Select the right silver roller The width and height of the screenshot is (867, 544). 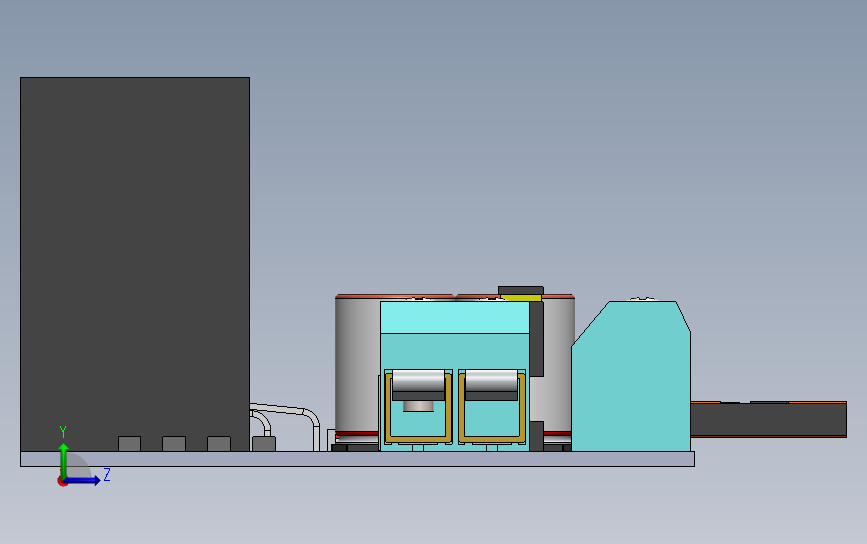[x=492, y=381]
